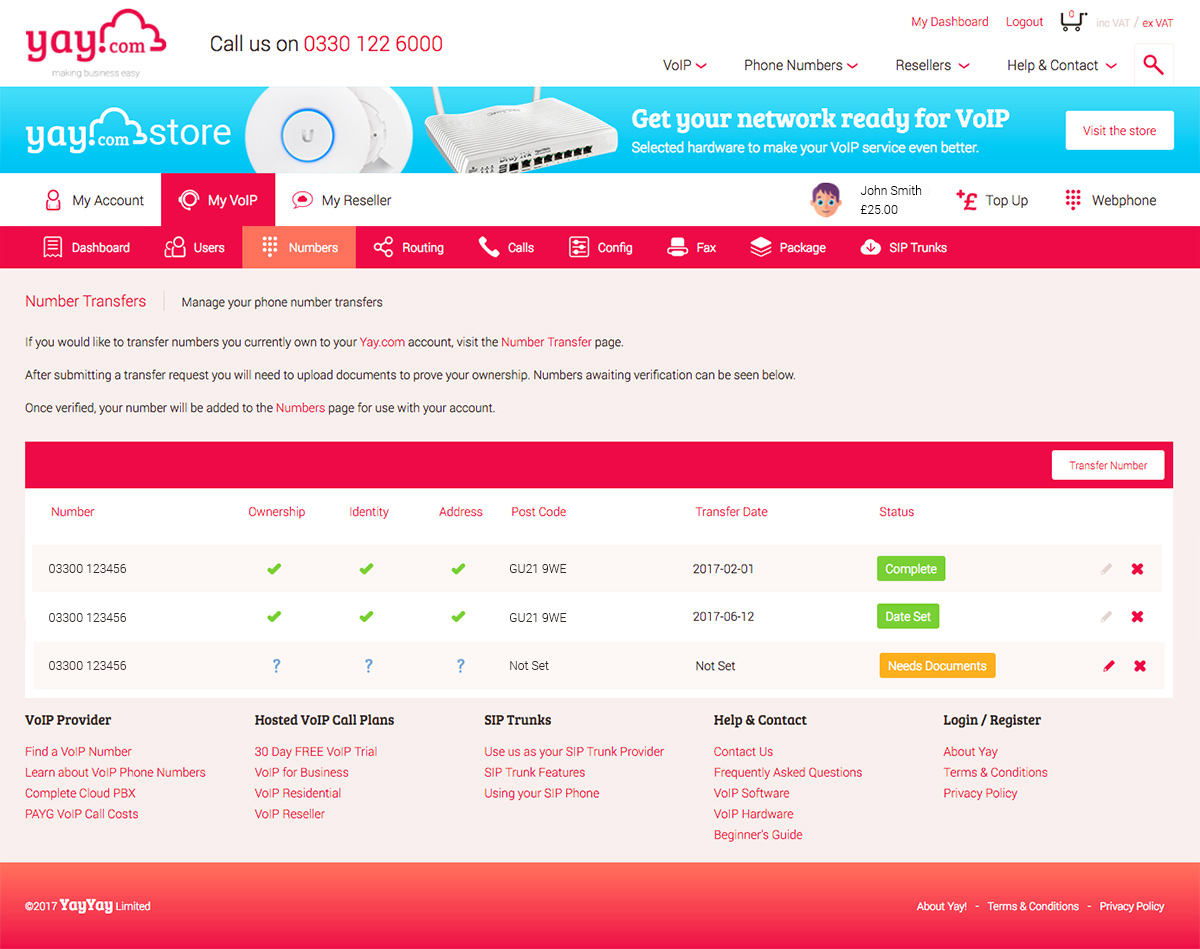
Task: Open Find a VoIP Number footer link
Action: pos(78,752)
